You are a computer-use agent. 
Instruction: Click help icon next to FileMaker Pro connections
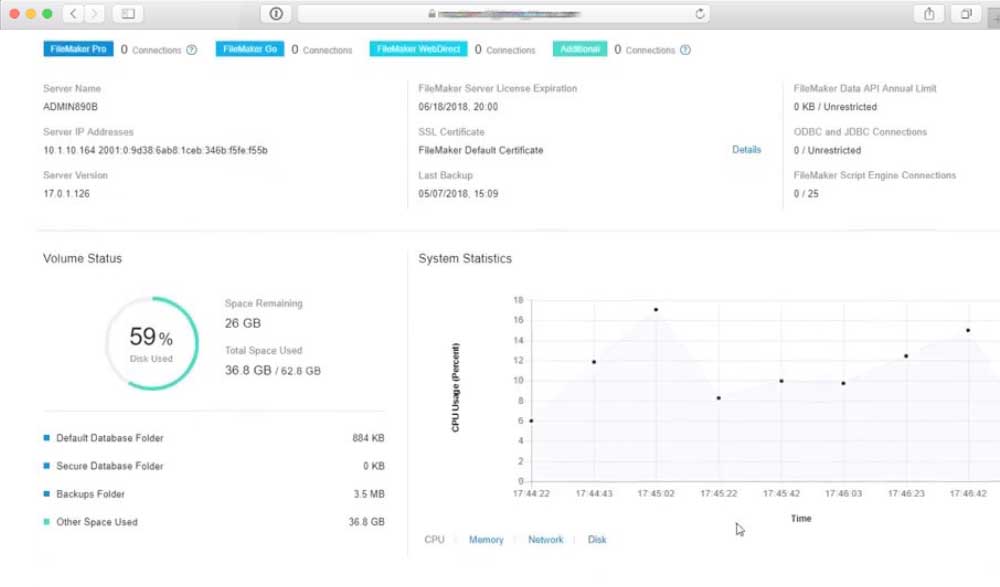click(191, 50)
